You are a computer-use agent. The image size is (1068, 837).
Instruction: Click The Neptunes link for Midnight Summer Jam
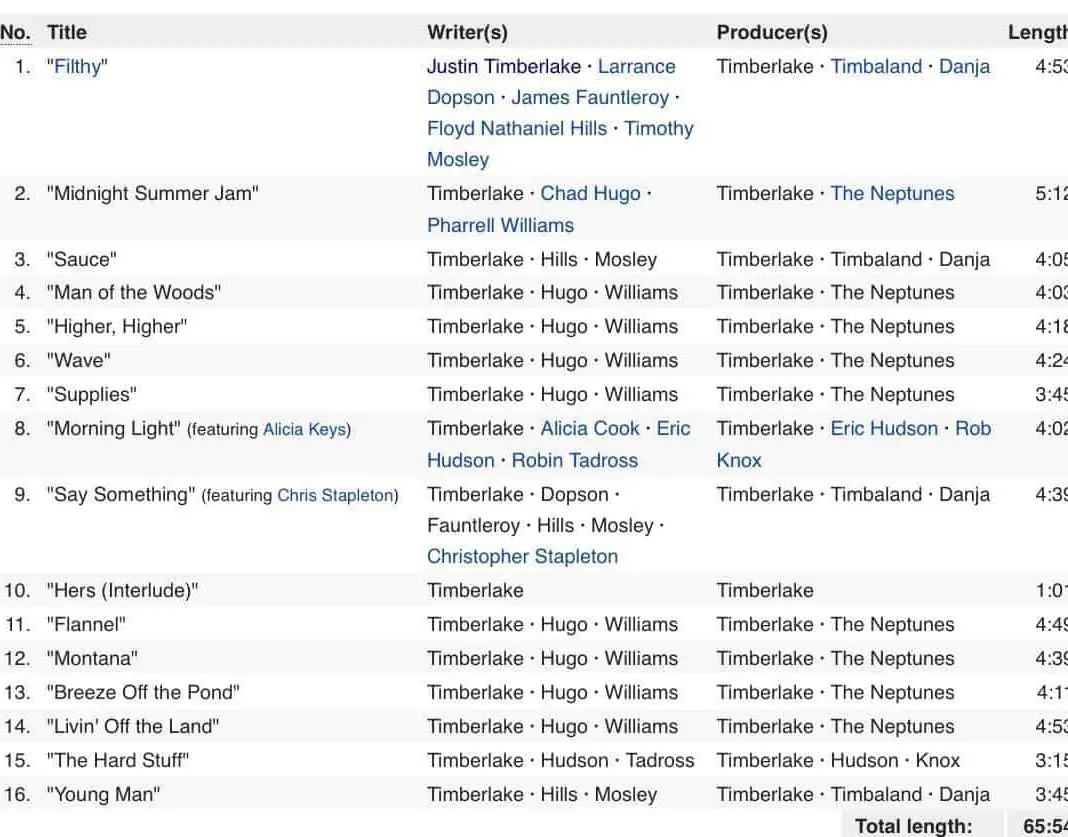point(892,194)
